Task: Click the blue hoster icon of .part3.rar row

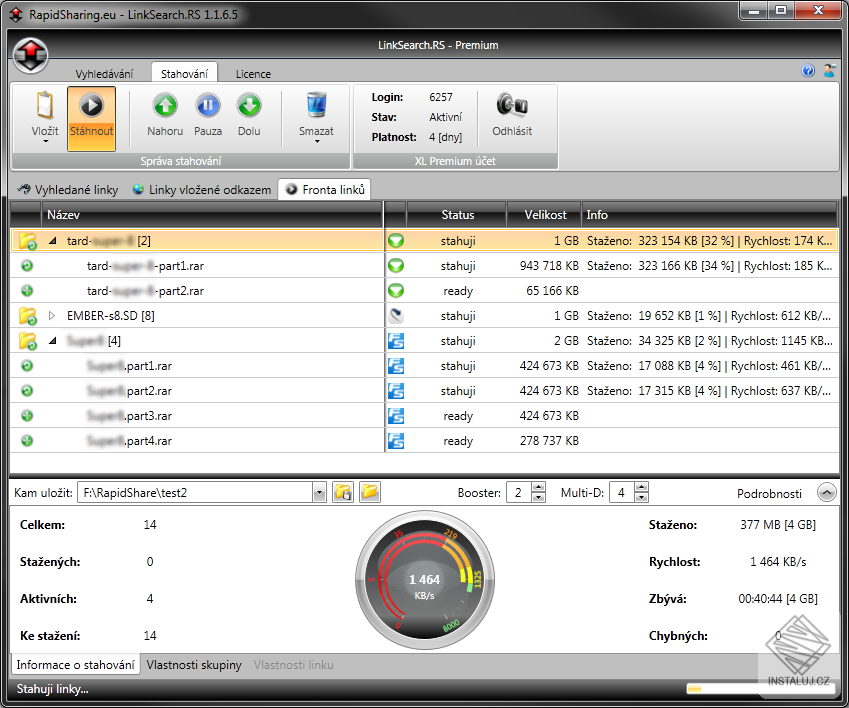Action: click(396, 416)
